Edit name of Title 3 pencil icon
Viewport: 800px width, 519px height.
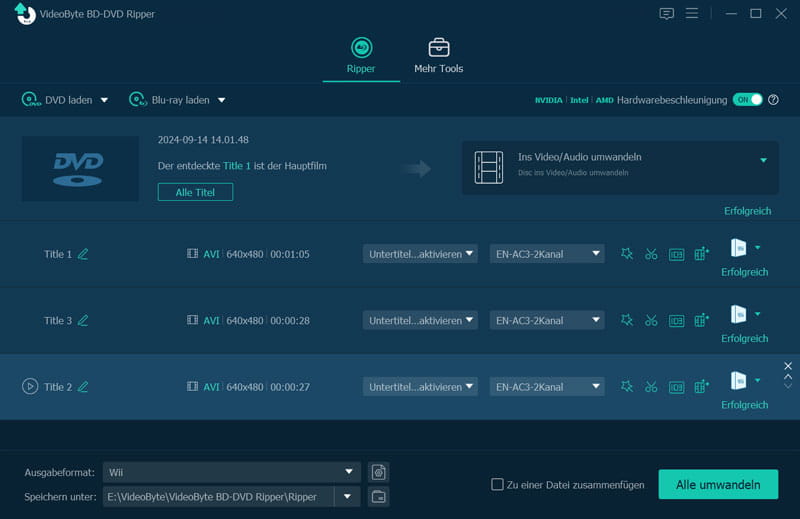pos(83,320)
